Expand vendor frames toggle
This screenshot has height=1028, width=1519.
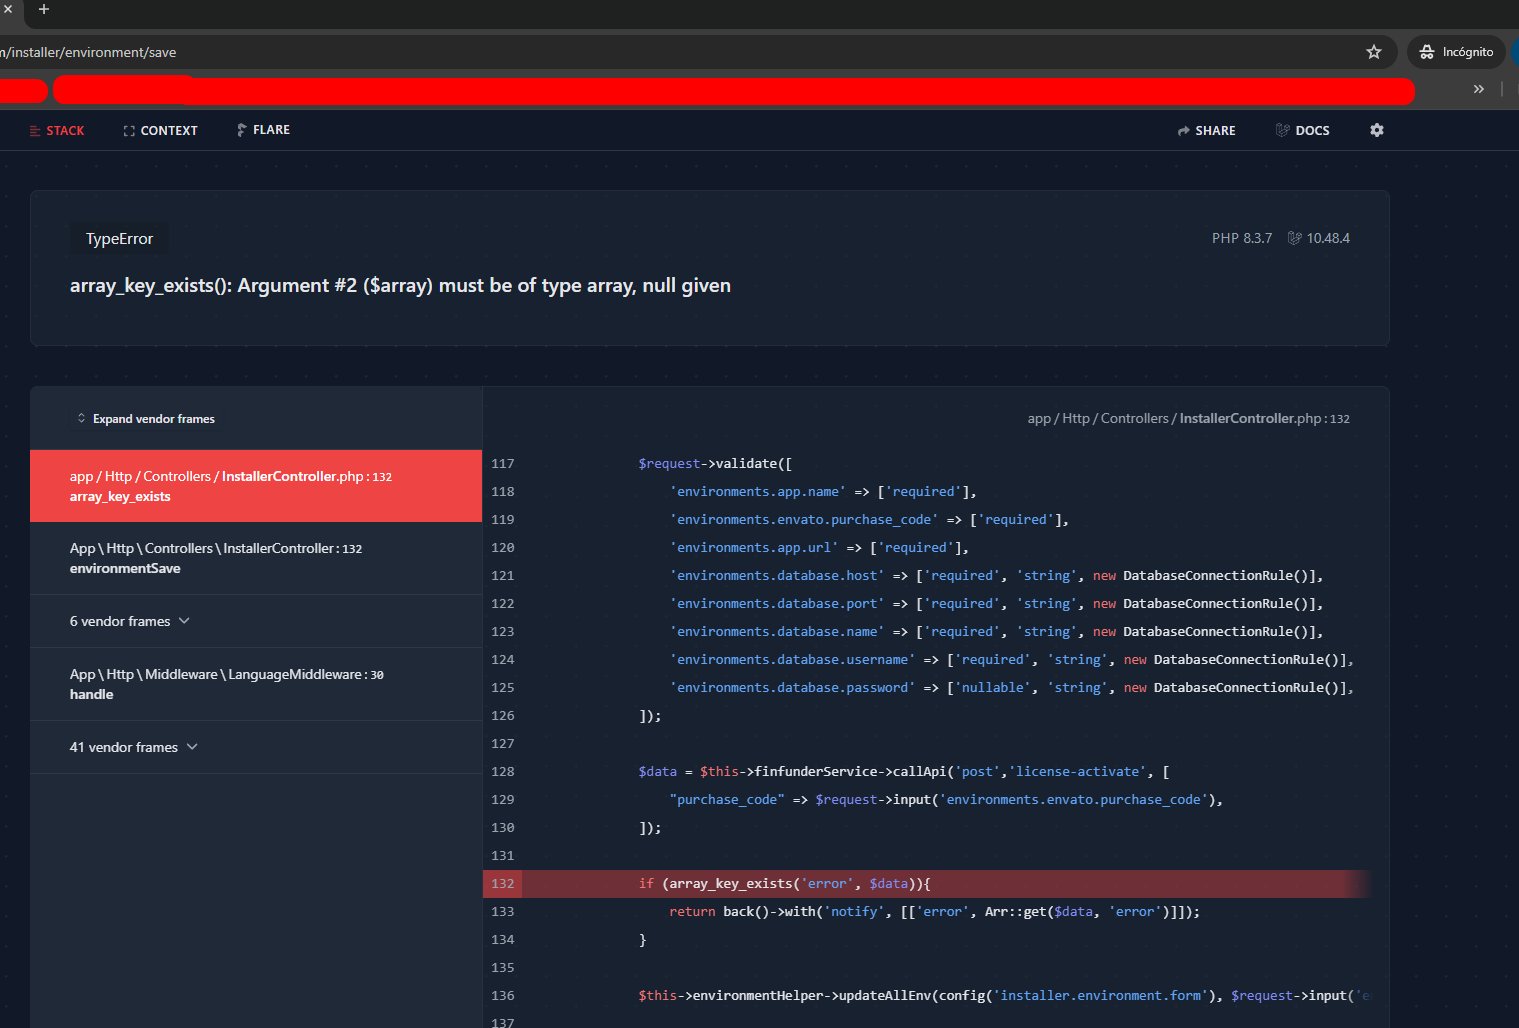(146, 419)
